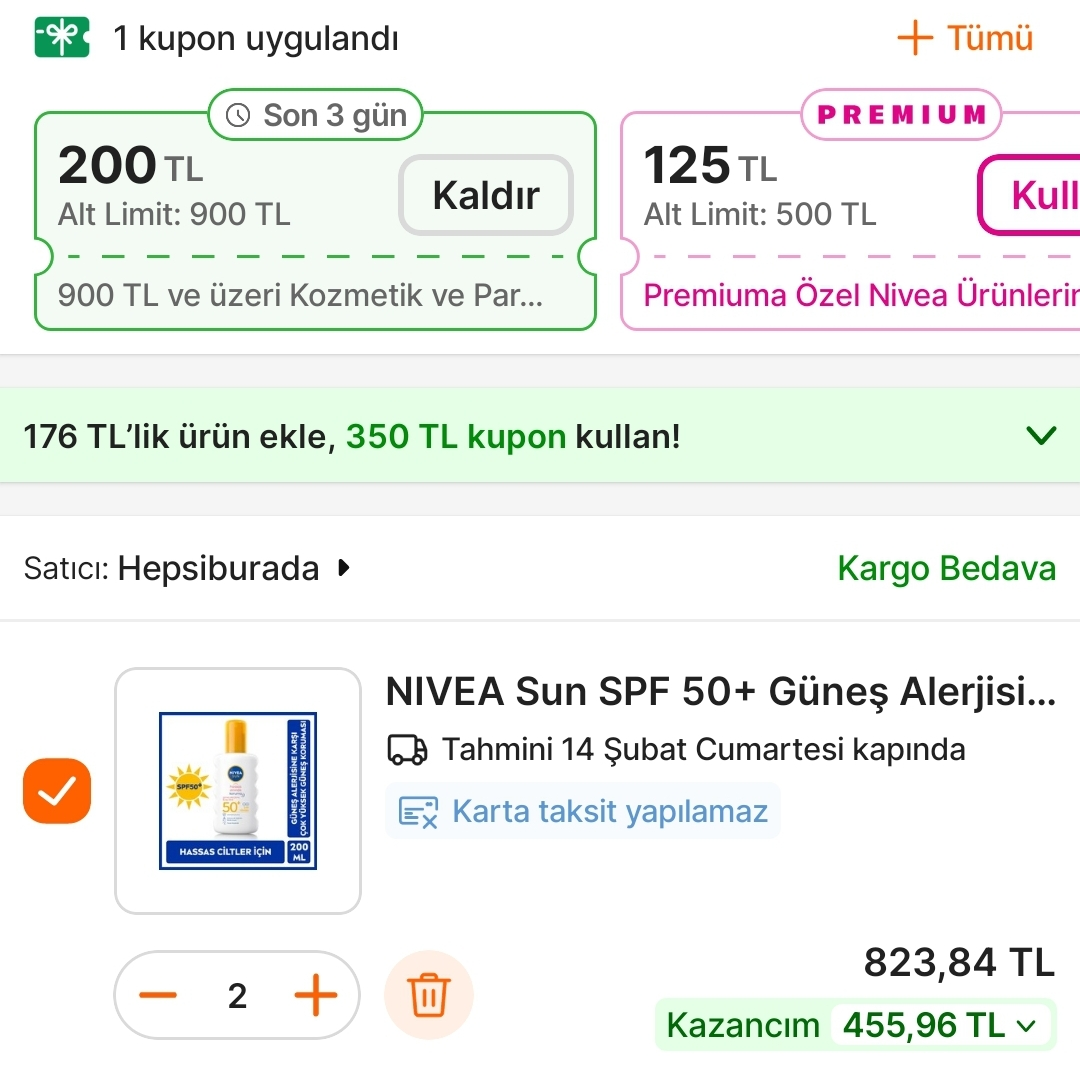Delete the product using the trash icon

(428, 994)
